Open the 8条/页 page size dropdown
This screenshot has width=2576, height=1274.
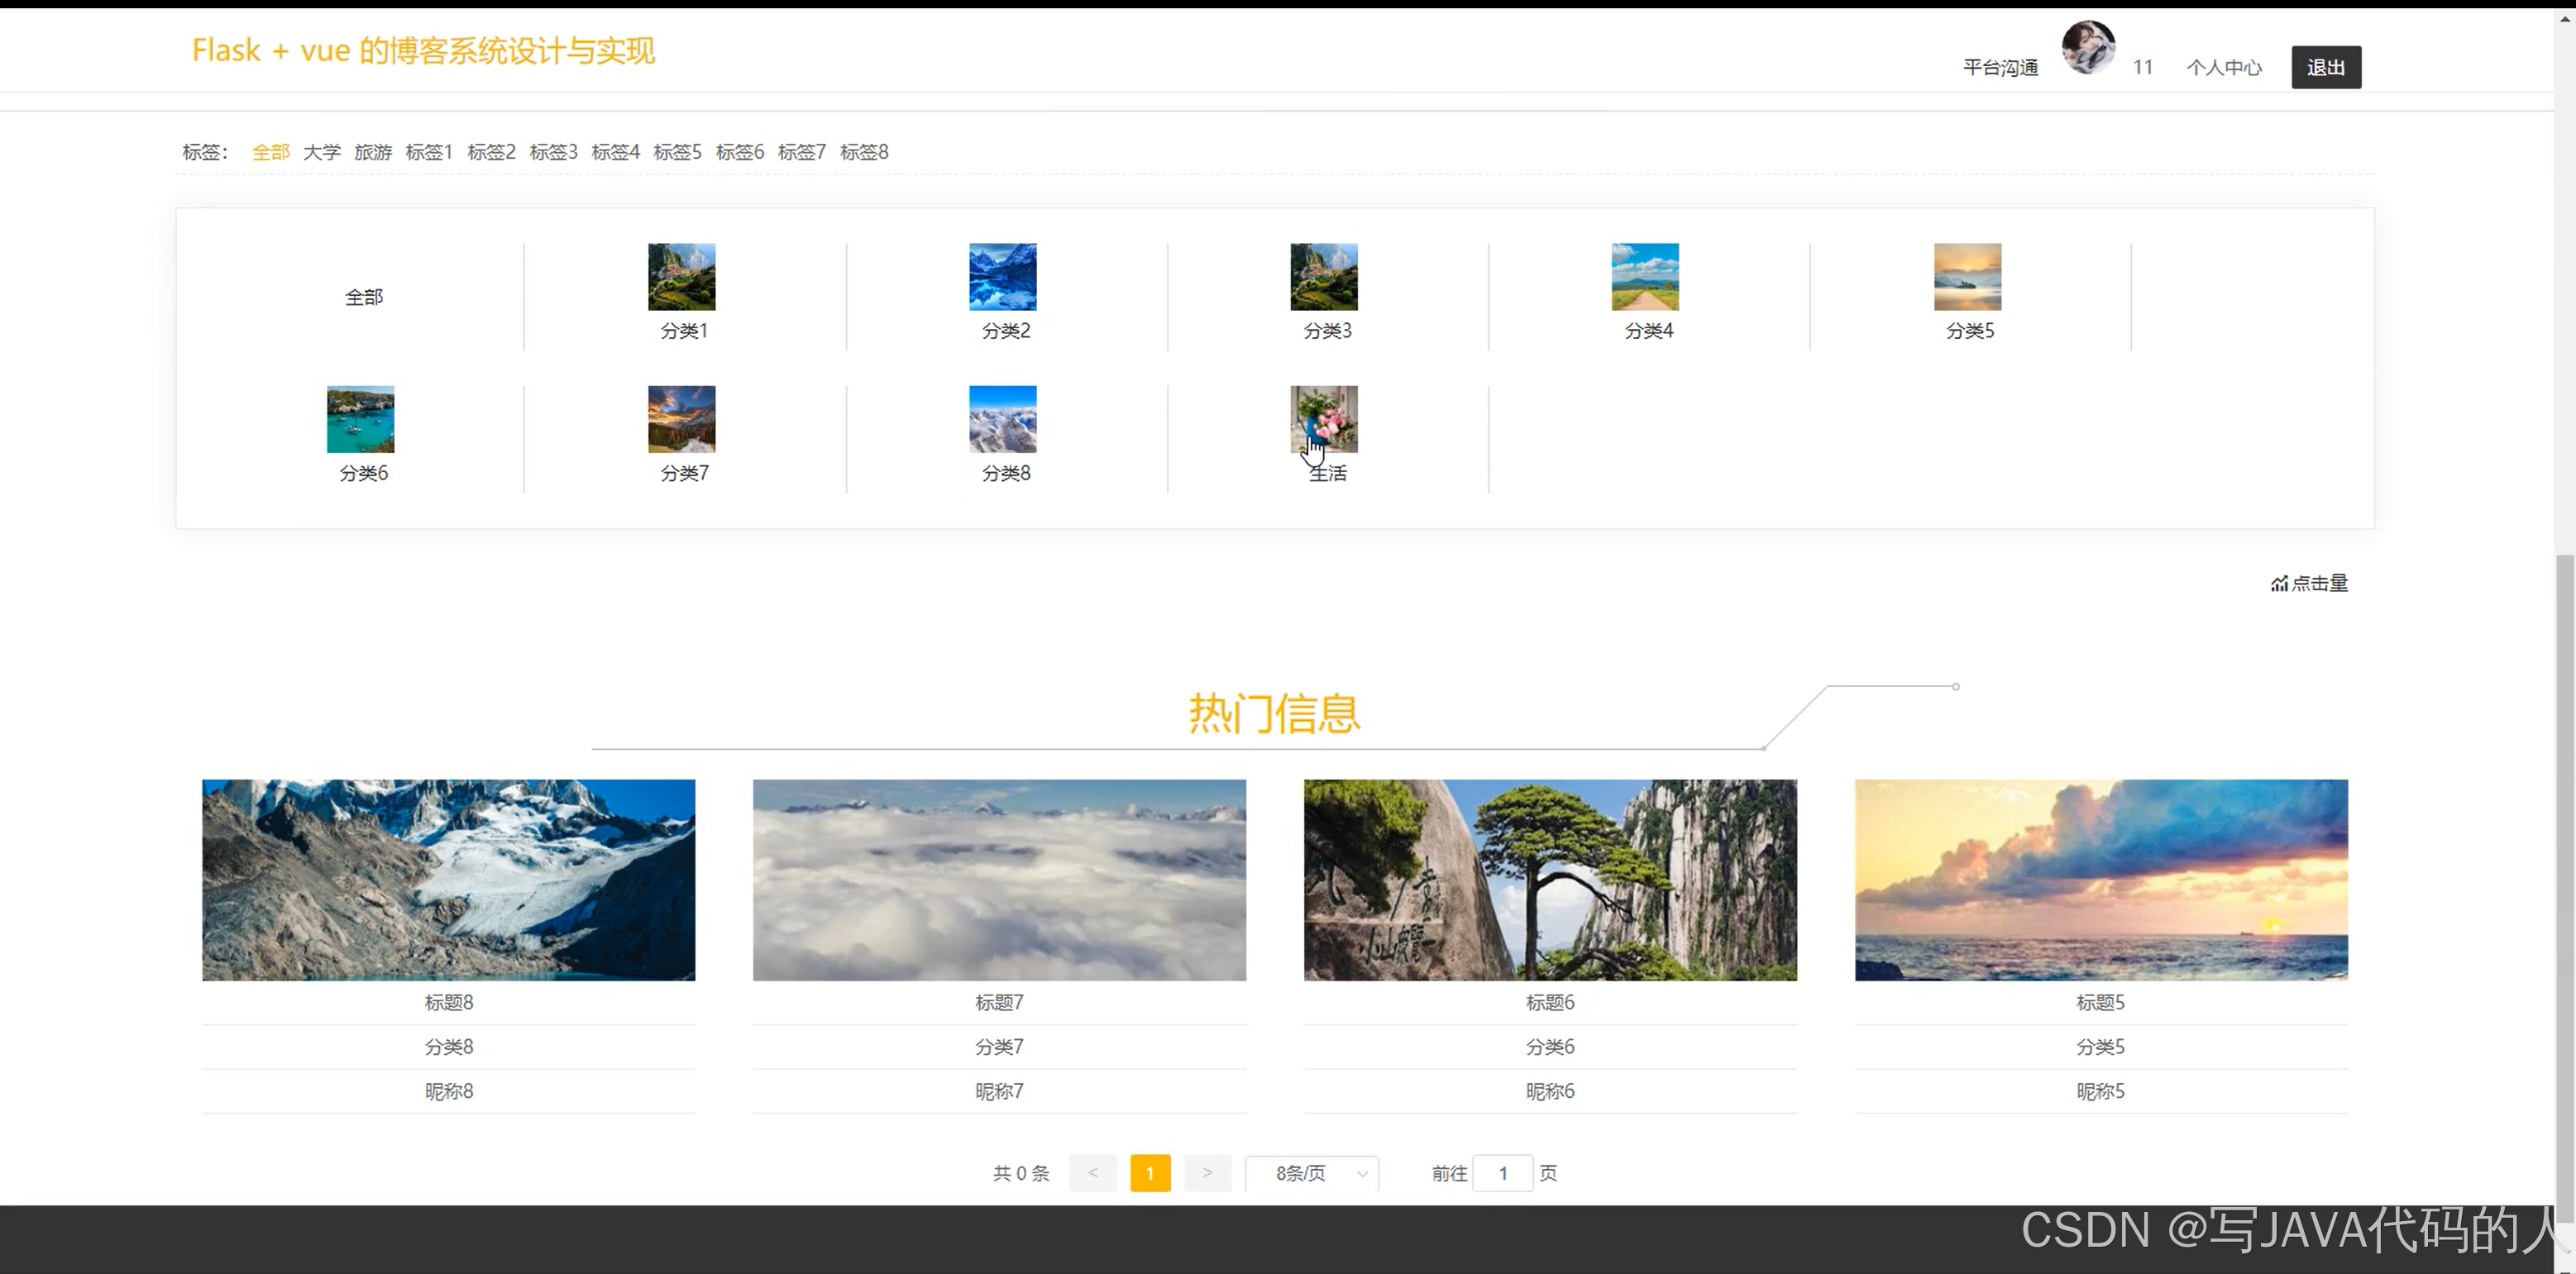tap(1311, 1173)
